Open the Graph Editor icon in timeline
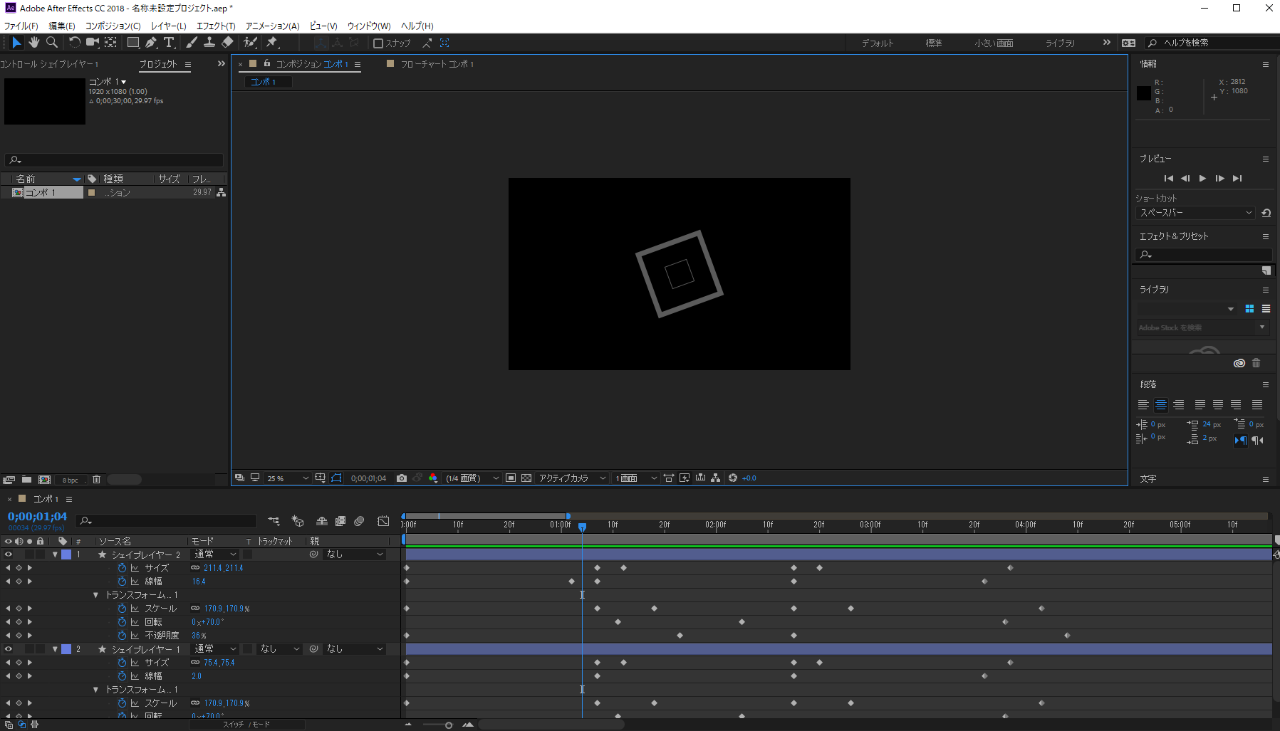This screenshot has height=731, width=1280. tap(383, 521)
